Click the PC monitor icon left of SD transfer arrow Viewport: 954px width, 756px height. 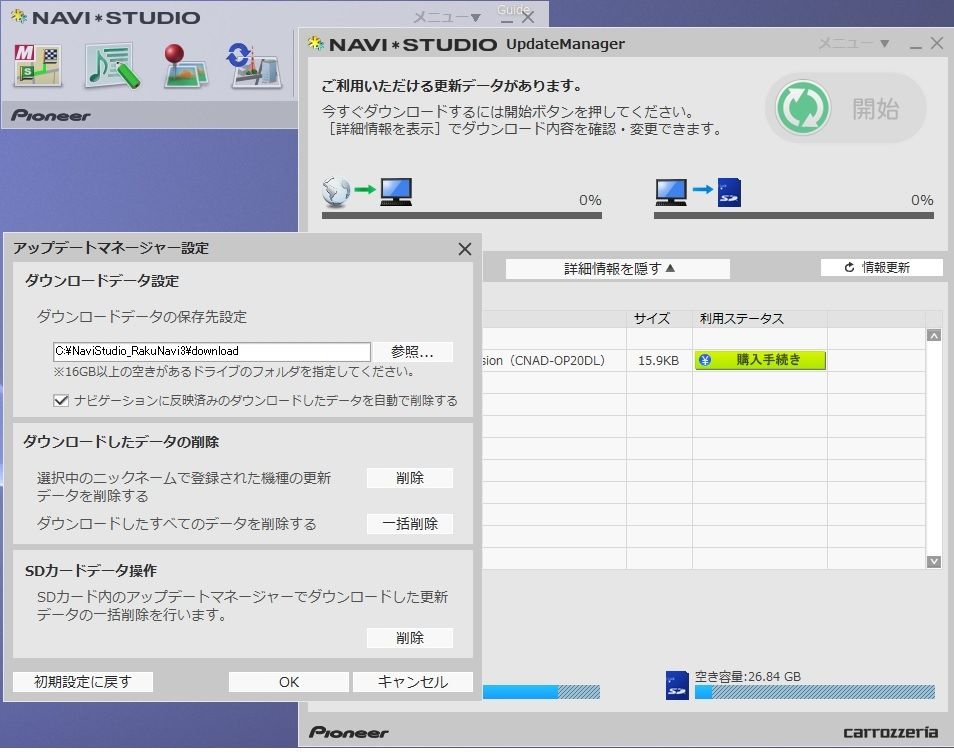pyautogui.click(x=671, y=192)
